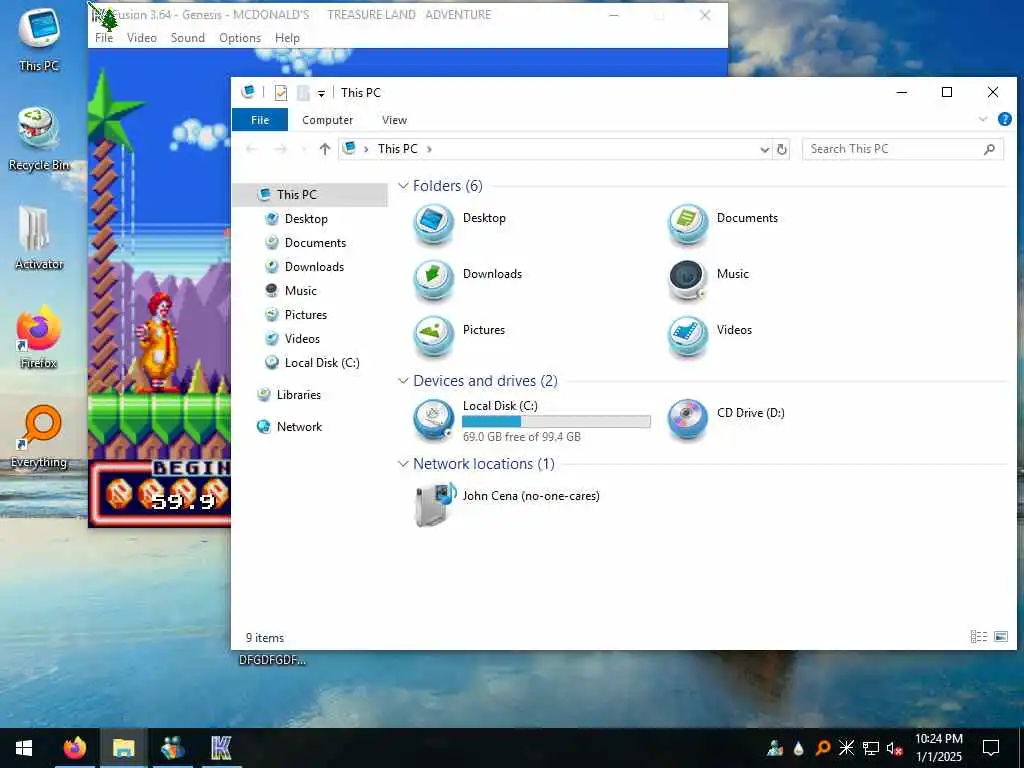
Task: Click the This PC address breadcrumb
Action: tap(397, 149)
